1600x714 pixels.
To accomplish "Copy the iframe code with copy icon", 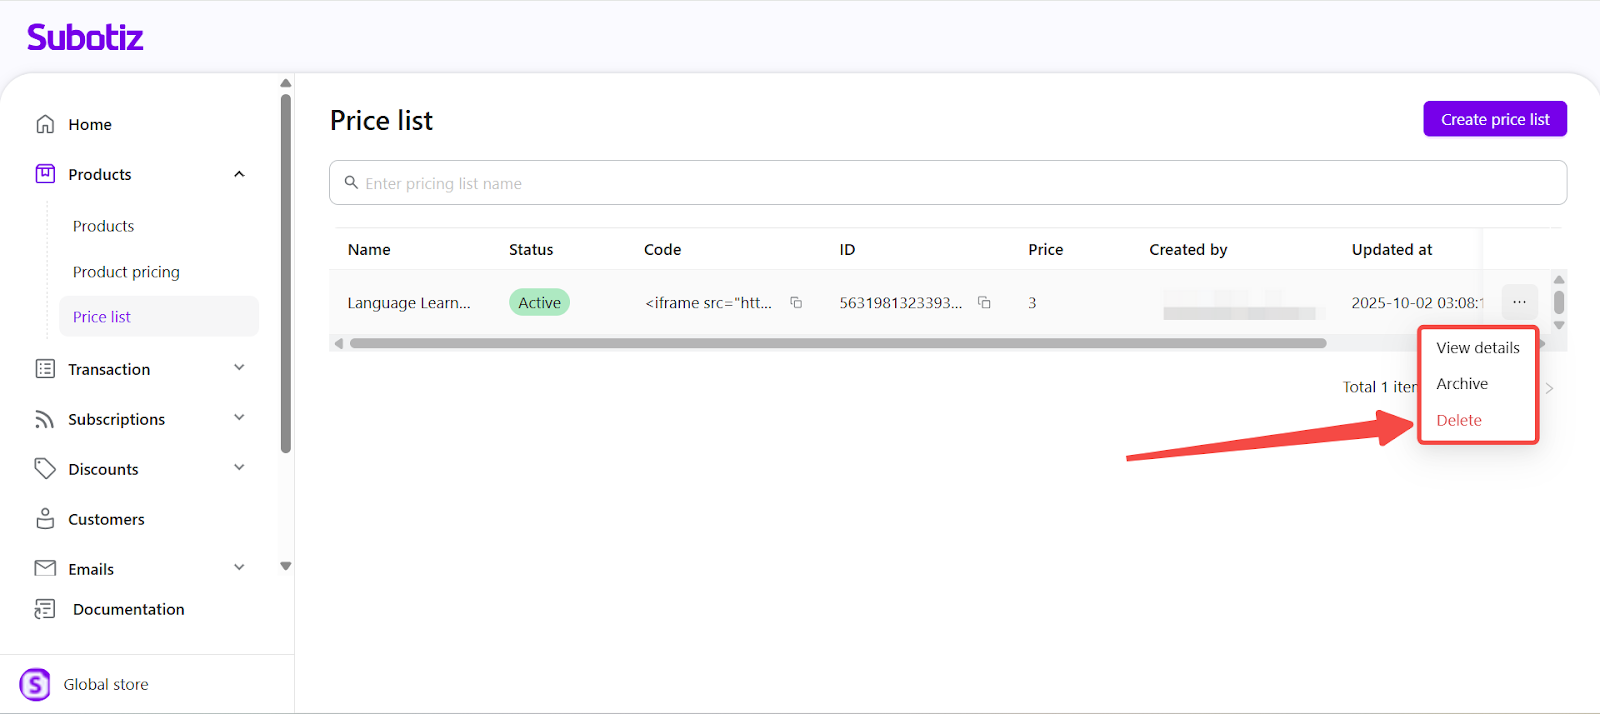I will 796,303.
